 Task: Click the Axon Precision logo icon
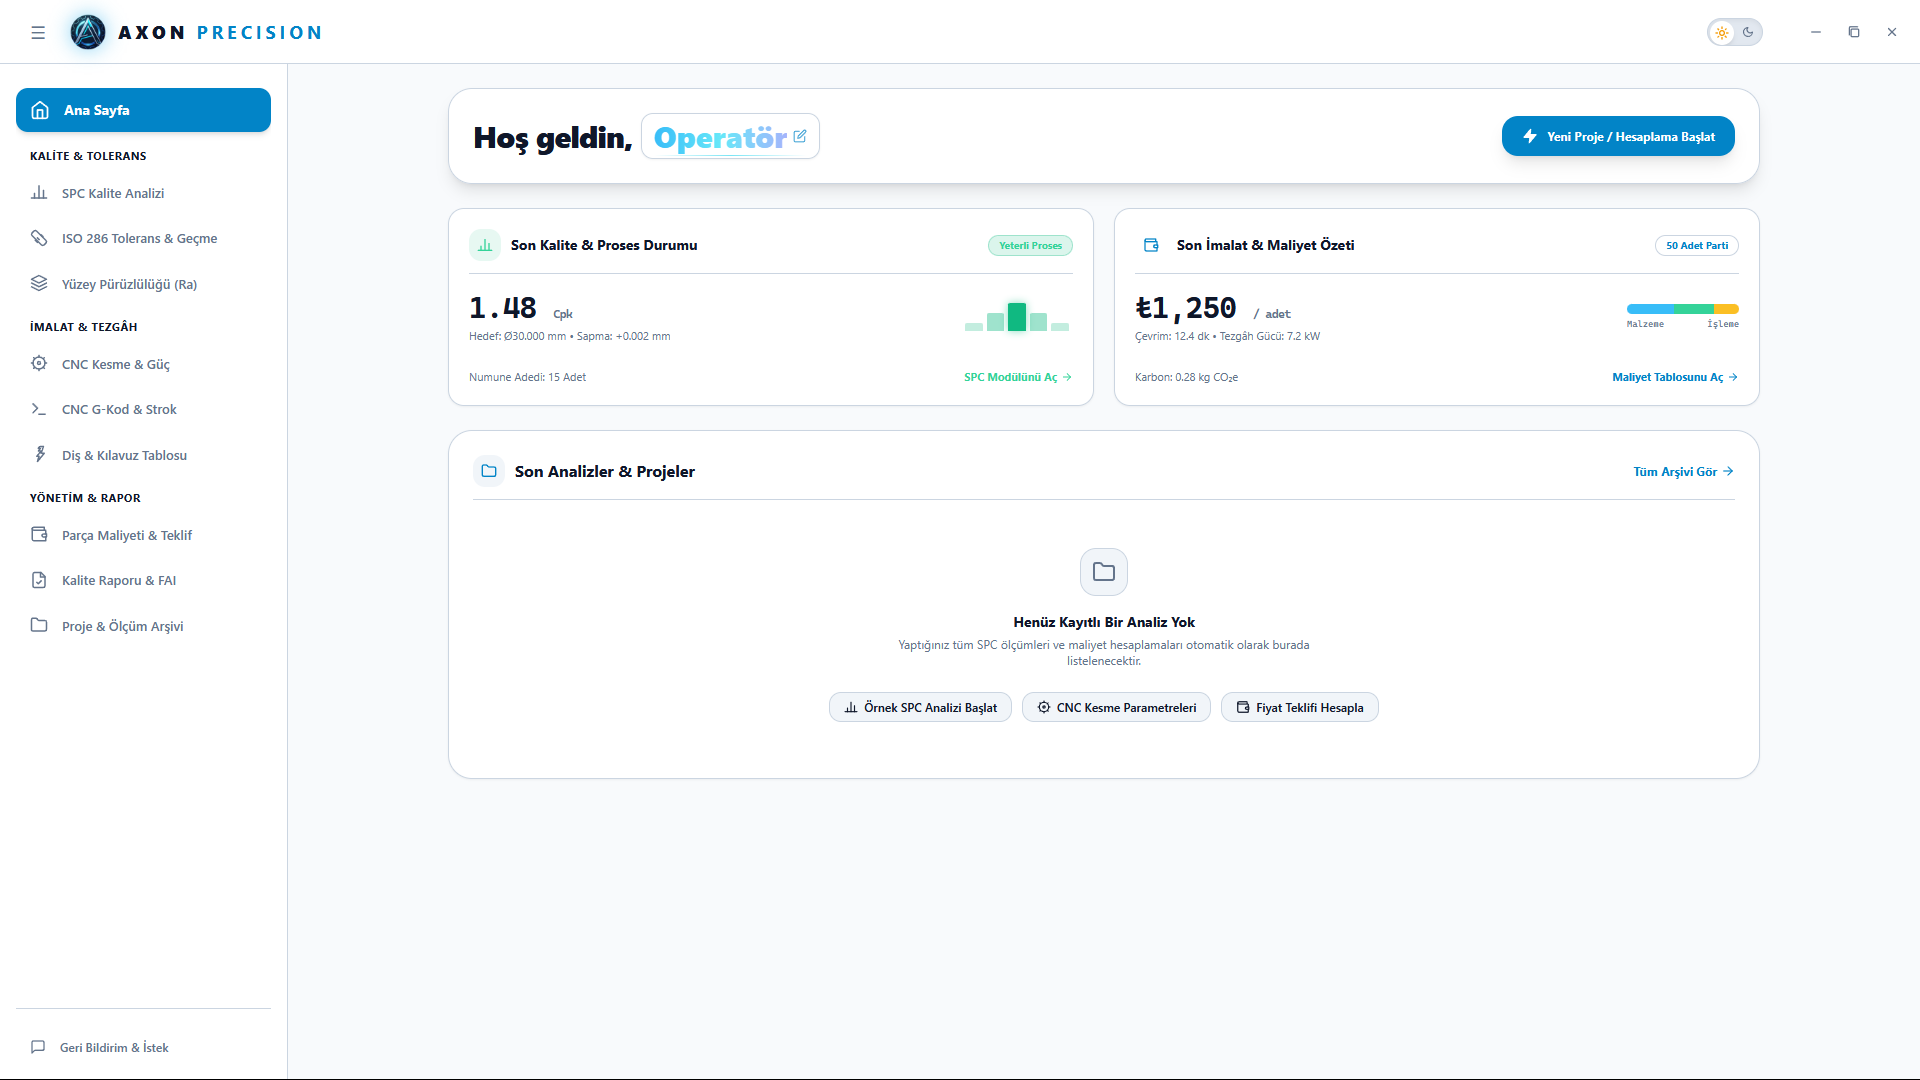coord(88,32)
